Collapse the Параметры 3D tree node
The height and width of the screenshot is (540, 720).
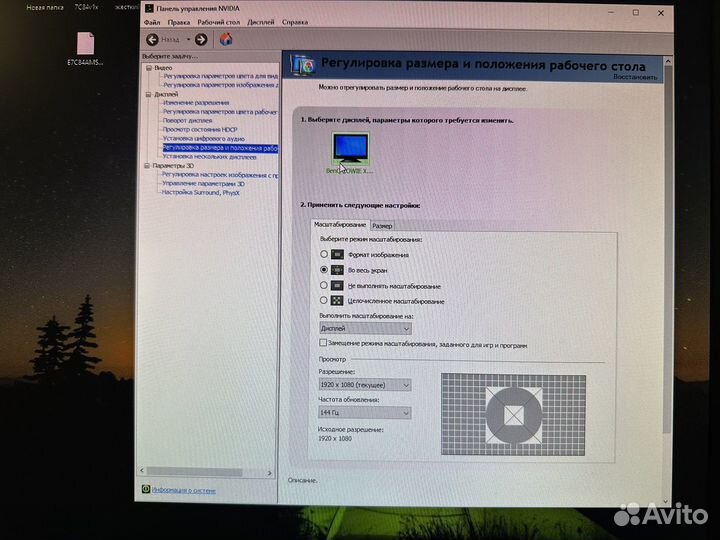(147, 166)
